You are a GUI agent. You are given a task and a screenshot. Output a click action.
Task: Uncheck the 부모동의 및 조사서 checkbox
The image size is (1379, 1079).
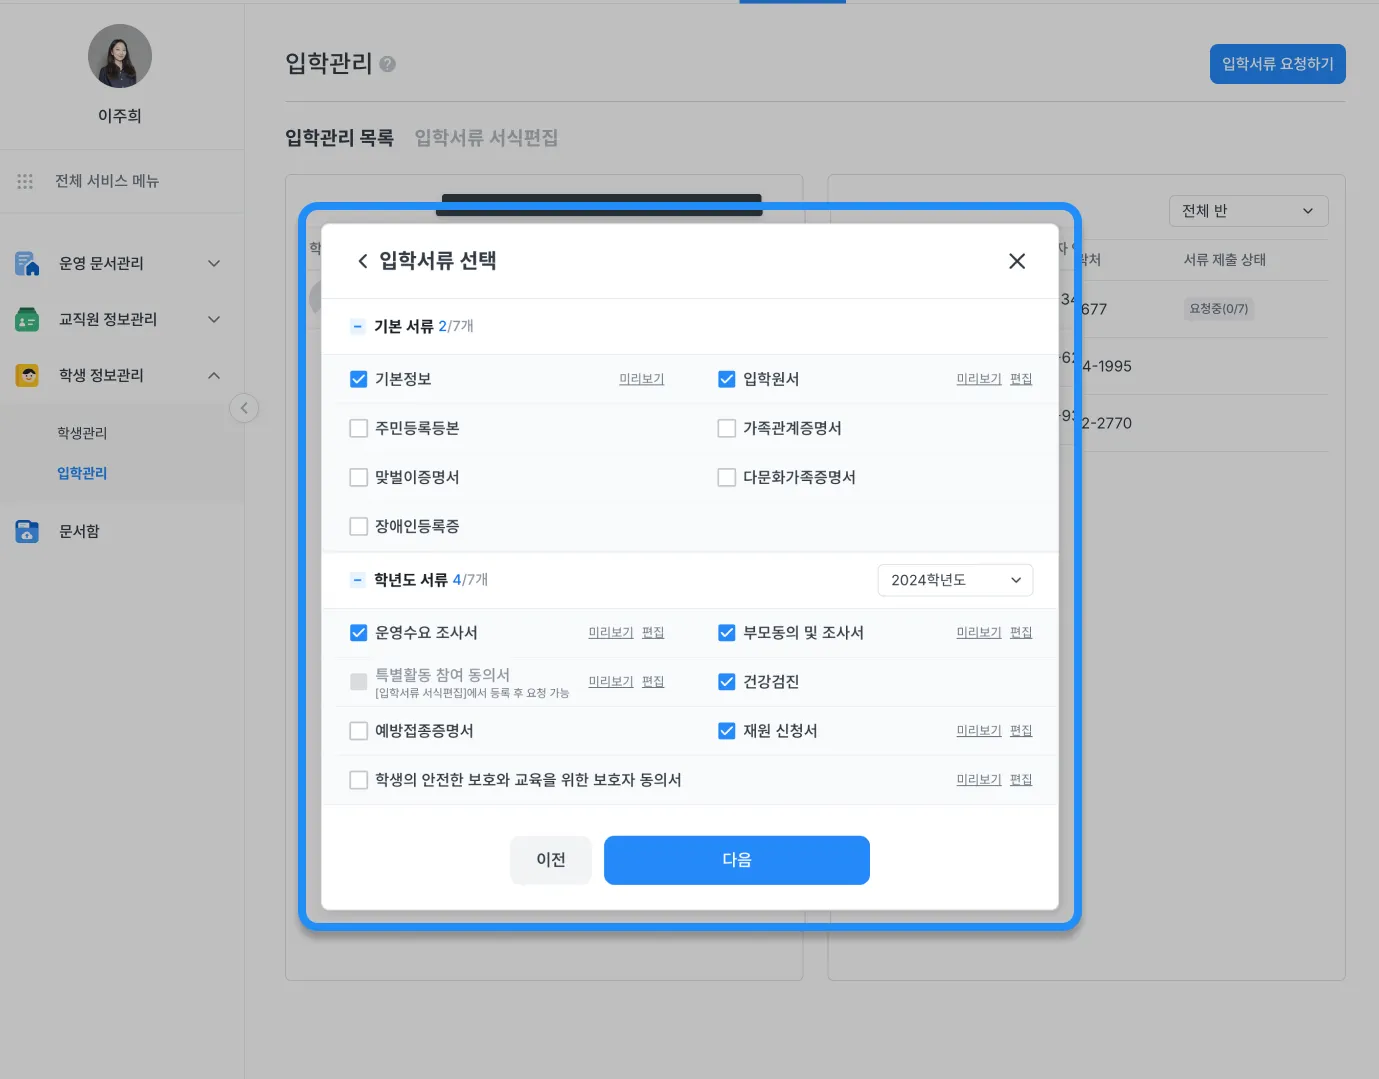727,633
